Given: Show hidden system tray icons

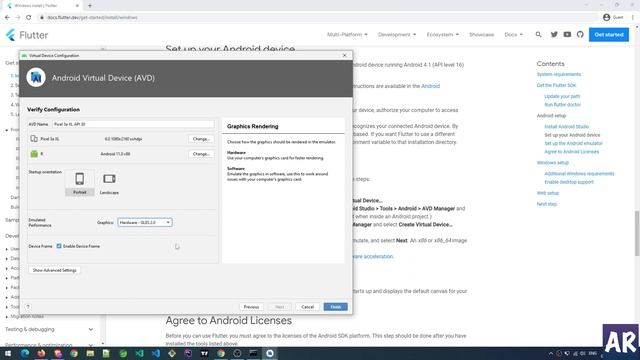Looking at the screenshot, I should coord(551,353).
